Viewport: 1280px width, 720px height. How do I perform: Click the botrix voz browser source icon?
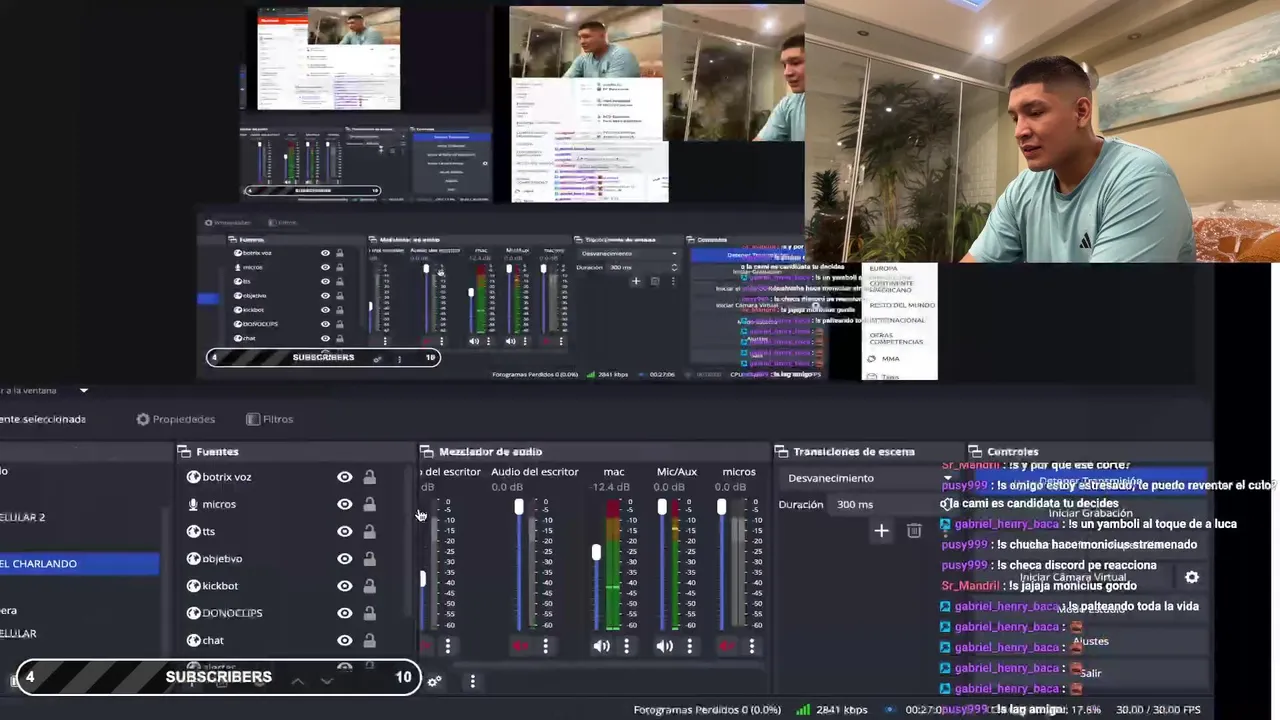pyautogui.click(x=193, y=477)
